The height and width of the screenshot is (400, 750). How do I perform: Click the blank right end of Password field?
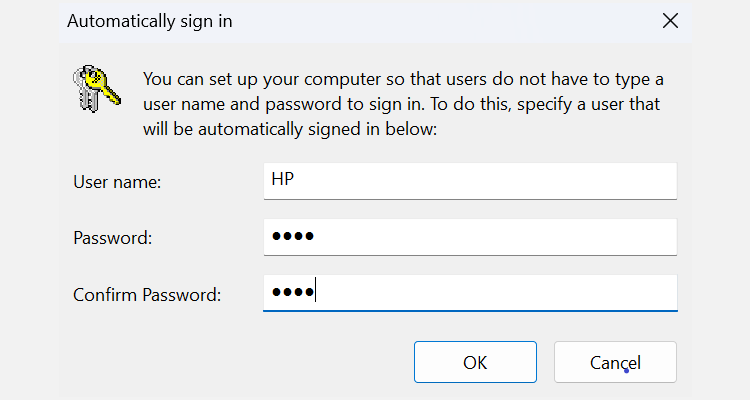[620, 237]
